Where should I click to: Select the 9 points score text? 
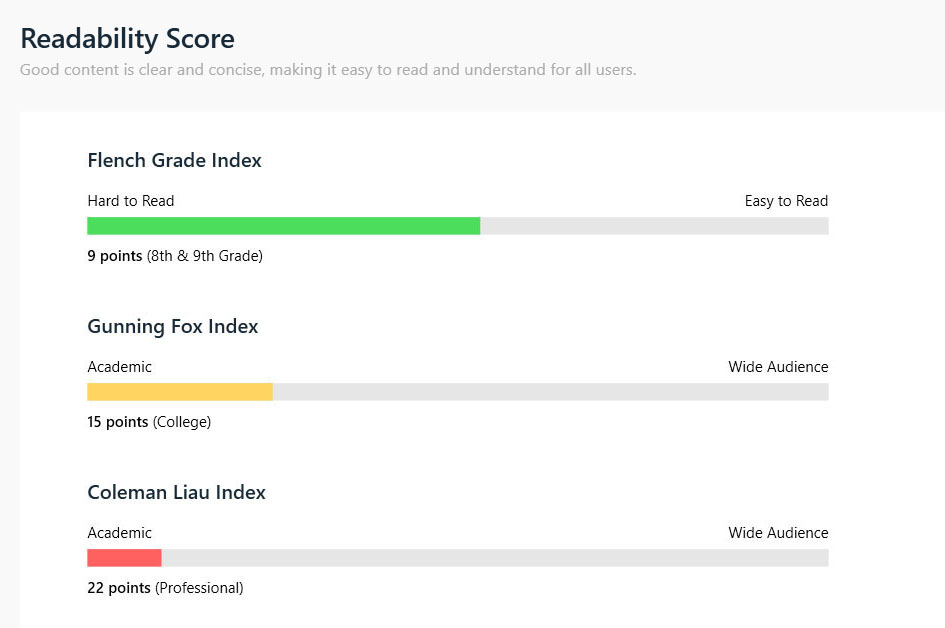pyautogui.click(x=115, y=256)
